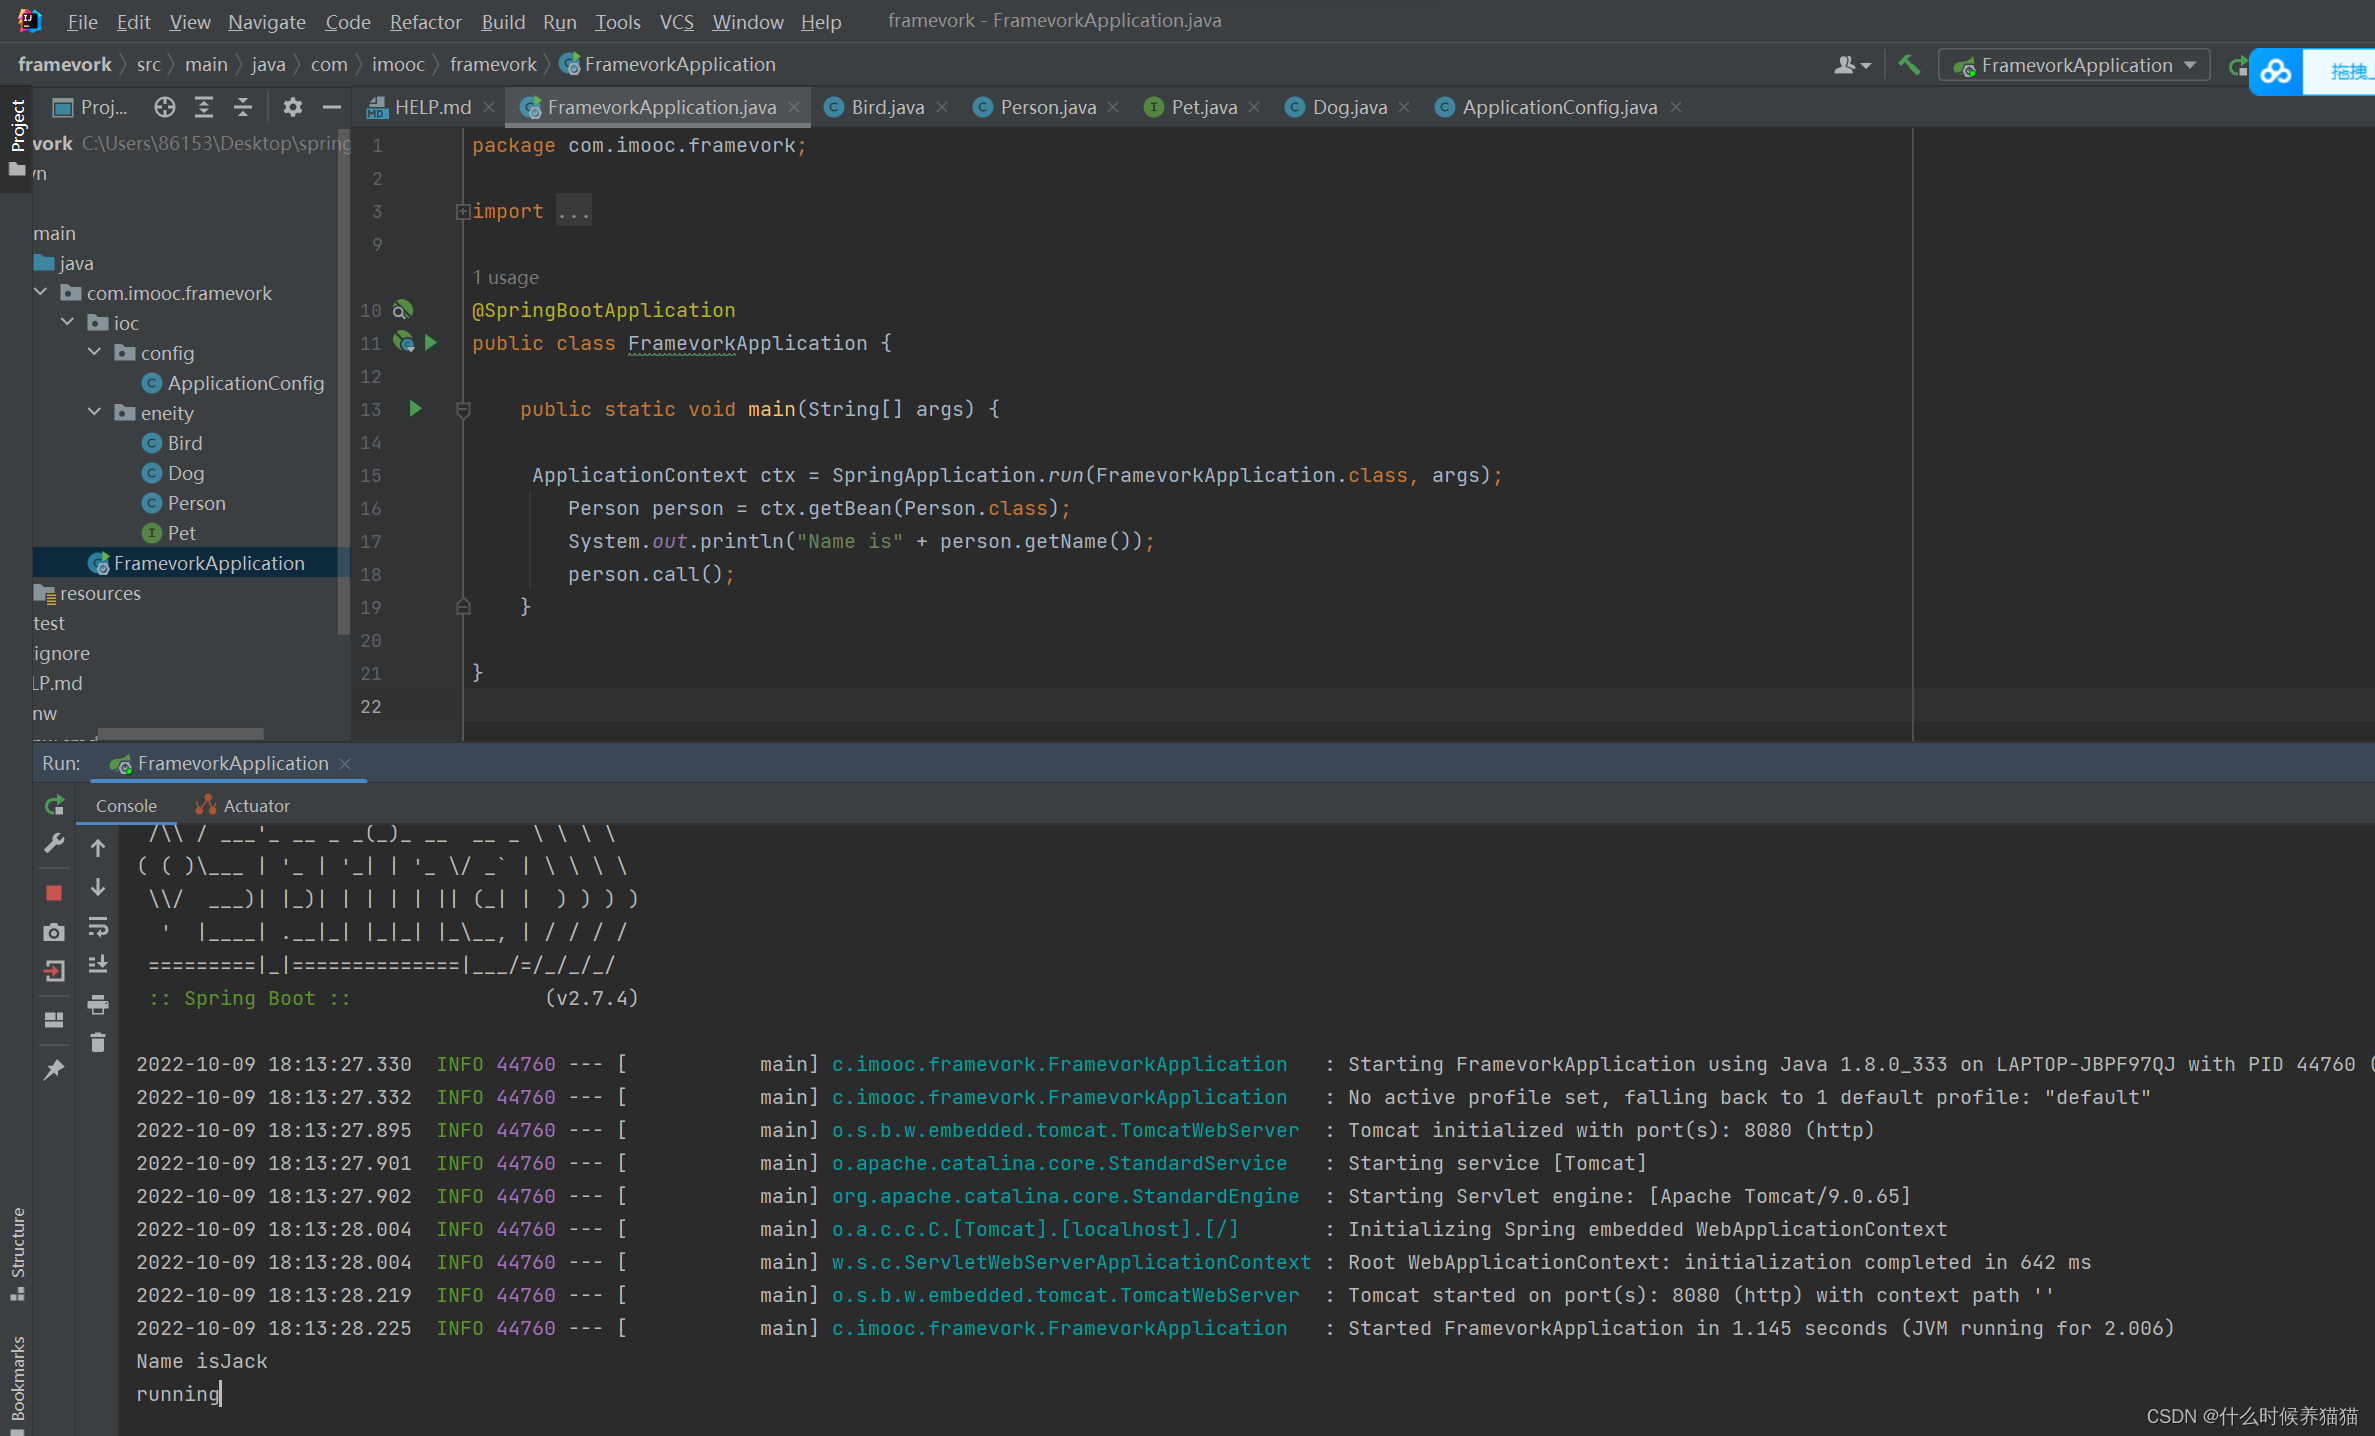Clear console with trash icon
This screenshot has height=1436, width=2375.
tap(98, 1043)
